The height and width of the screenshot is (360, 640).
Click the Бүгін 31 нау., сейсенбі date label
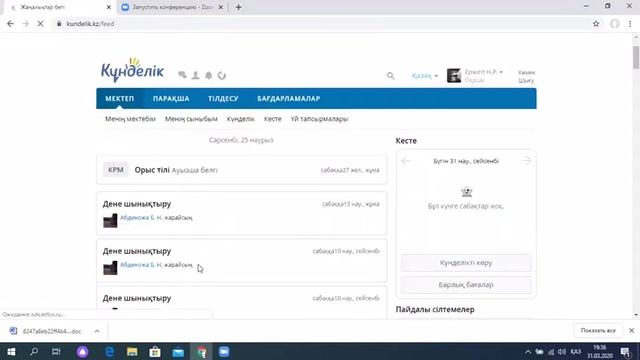[x=466, y=161]
